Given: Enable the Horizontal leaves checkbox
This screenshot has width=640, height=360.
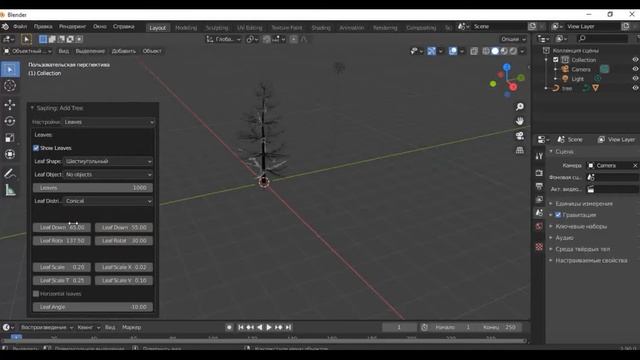Looking at the screenshot, I should 36,293.
